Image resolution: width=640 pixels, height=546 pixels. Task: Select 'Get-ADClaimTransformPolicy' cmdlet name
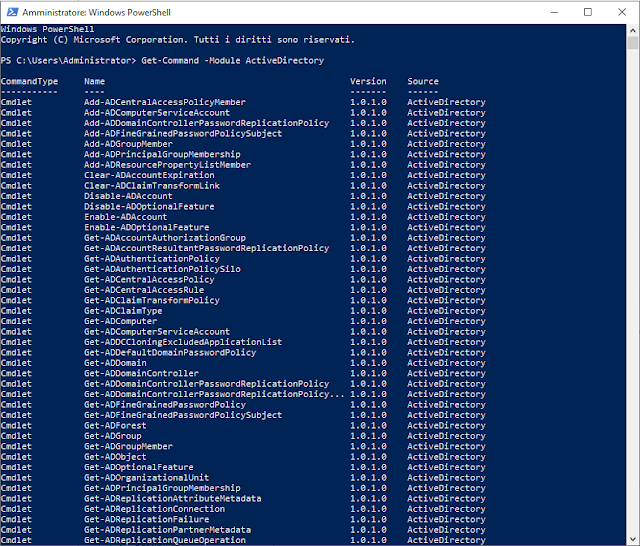[152, 301]
